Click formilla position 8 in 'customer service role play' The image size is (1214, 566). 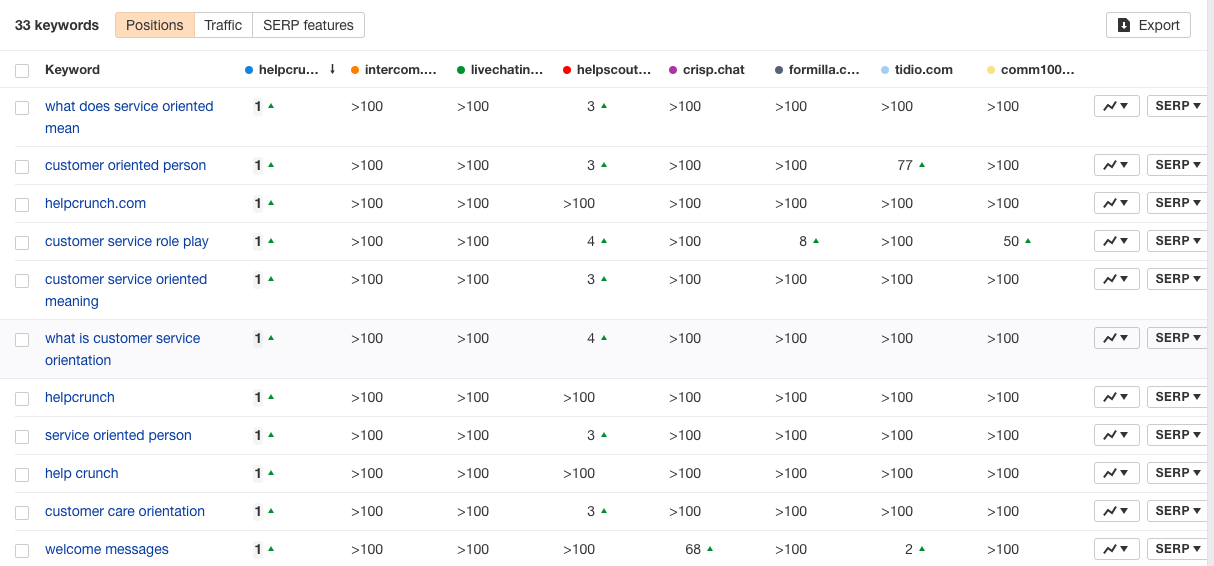[803, 241]
